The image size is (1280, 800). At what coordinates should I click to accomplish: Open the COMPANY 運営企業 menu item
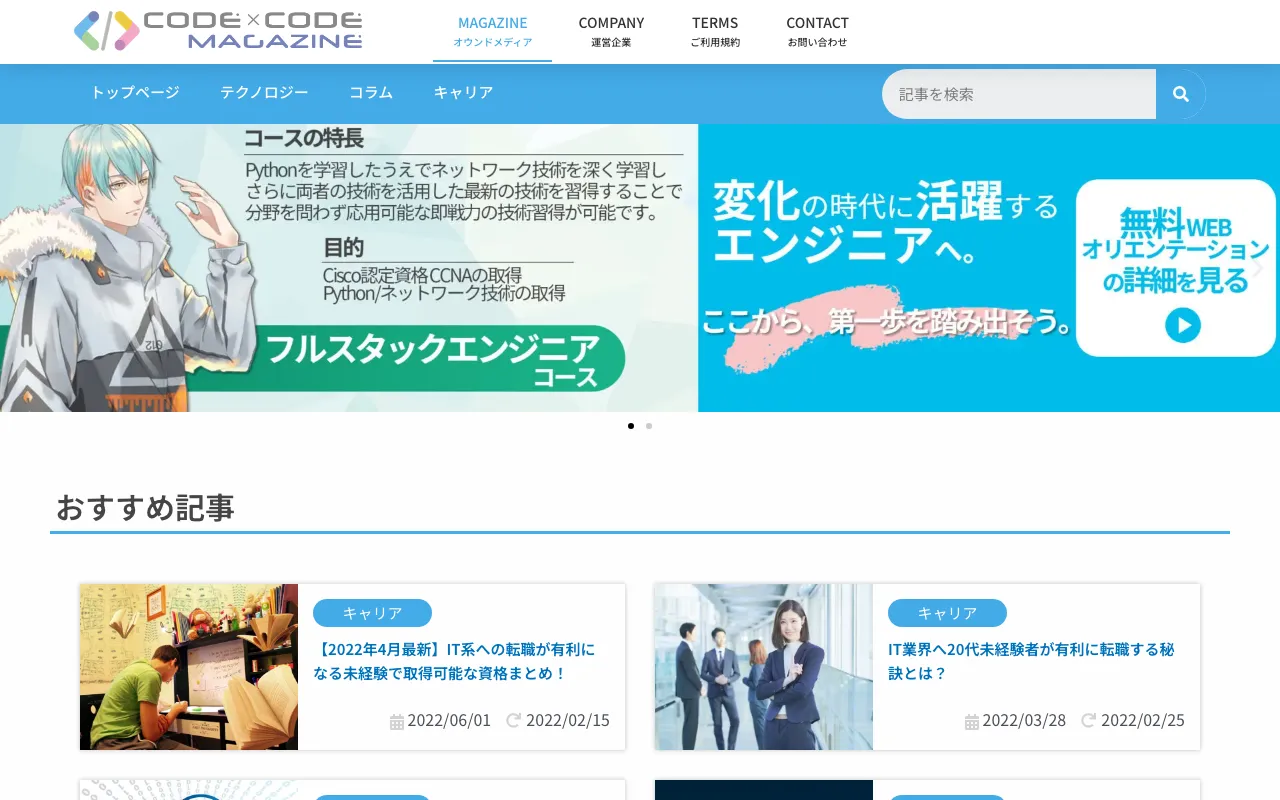[611, 31]
